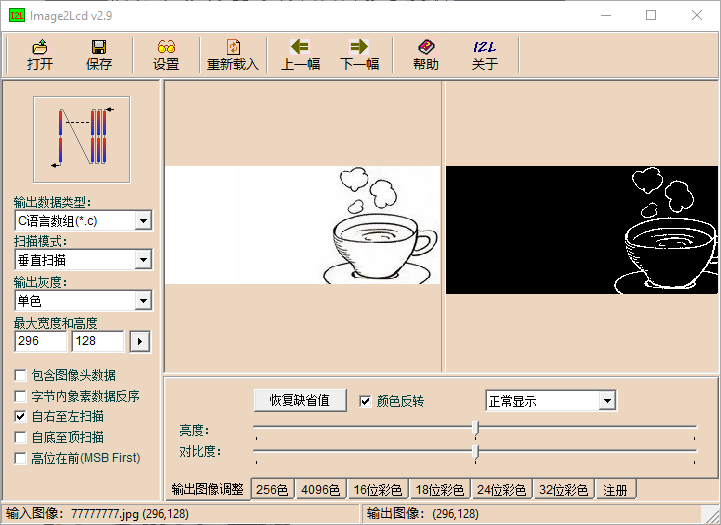
Task: Click the Image2Lcd app icon in title bar
Action: (x=17, y=16)
